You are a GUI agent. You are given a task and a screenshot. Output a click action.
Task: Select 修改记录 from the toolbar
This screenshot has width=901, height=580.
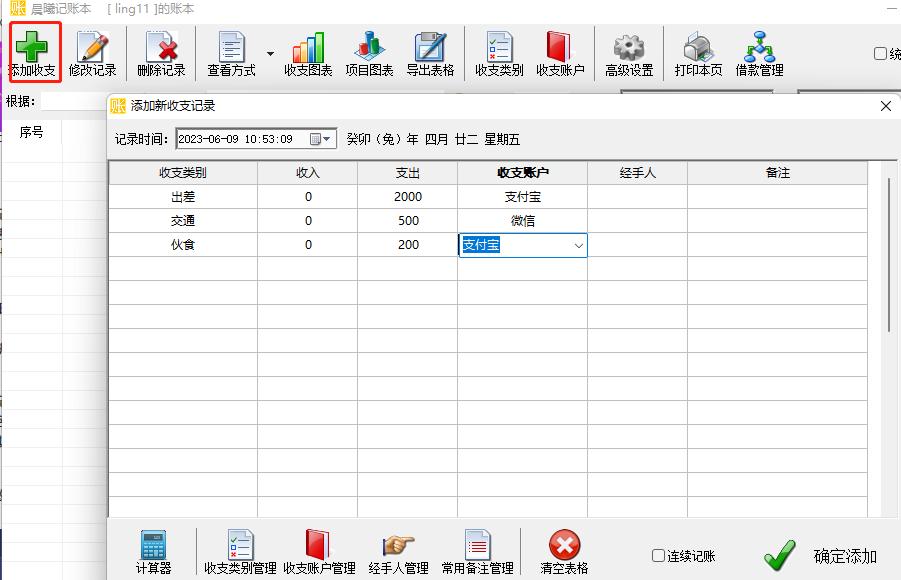click(92, 52)
